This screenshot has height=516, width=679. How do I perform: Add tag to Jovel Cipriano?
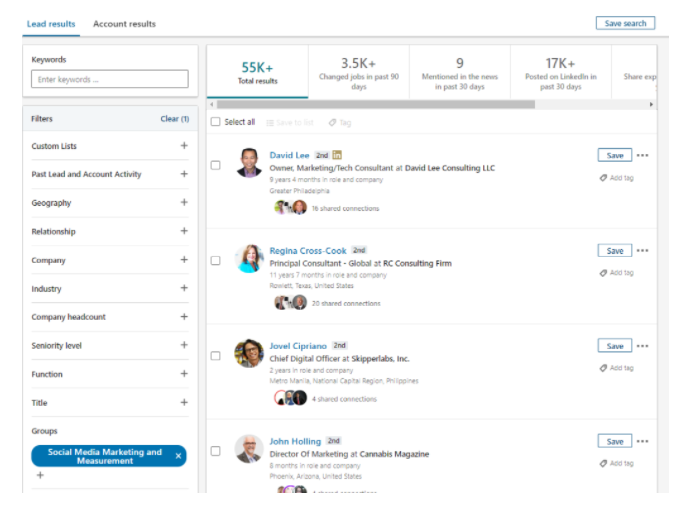[x=617, y=368]
